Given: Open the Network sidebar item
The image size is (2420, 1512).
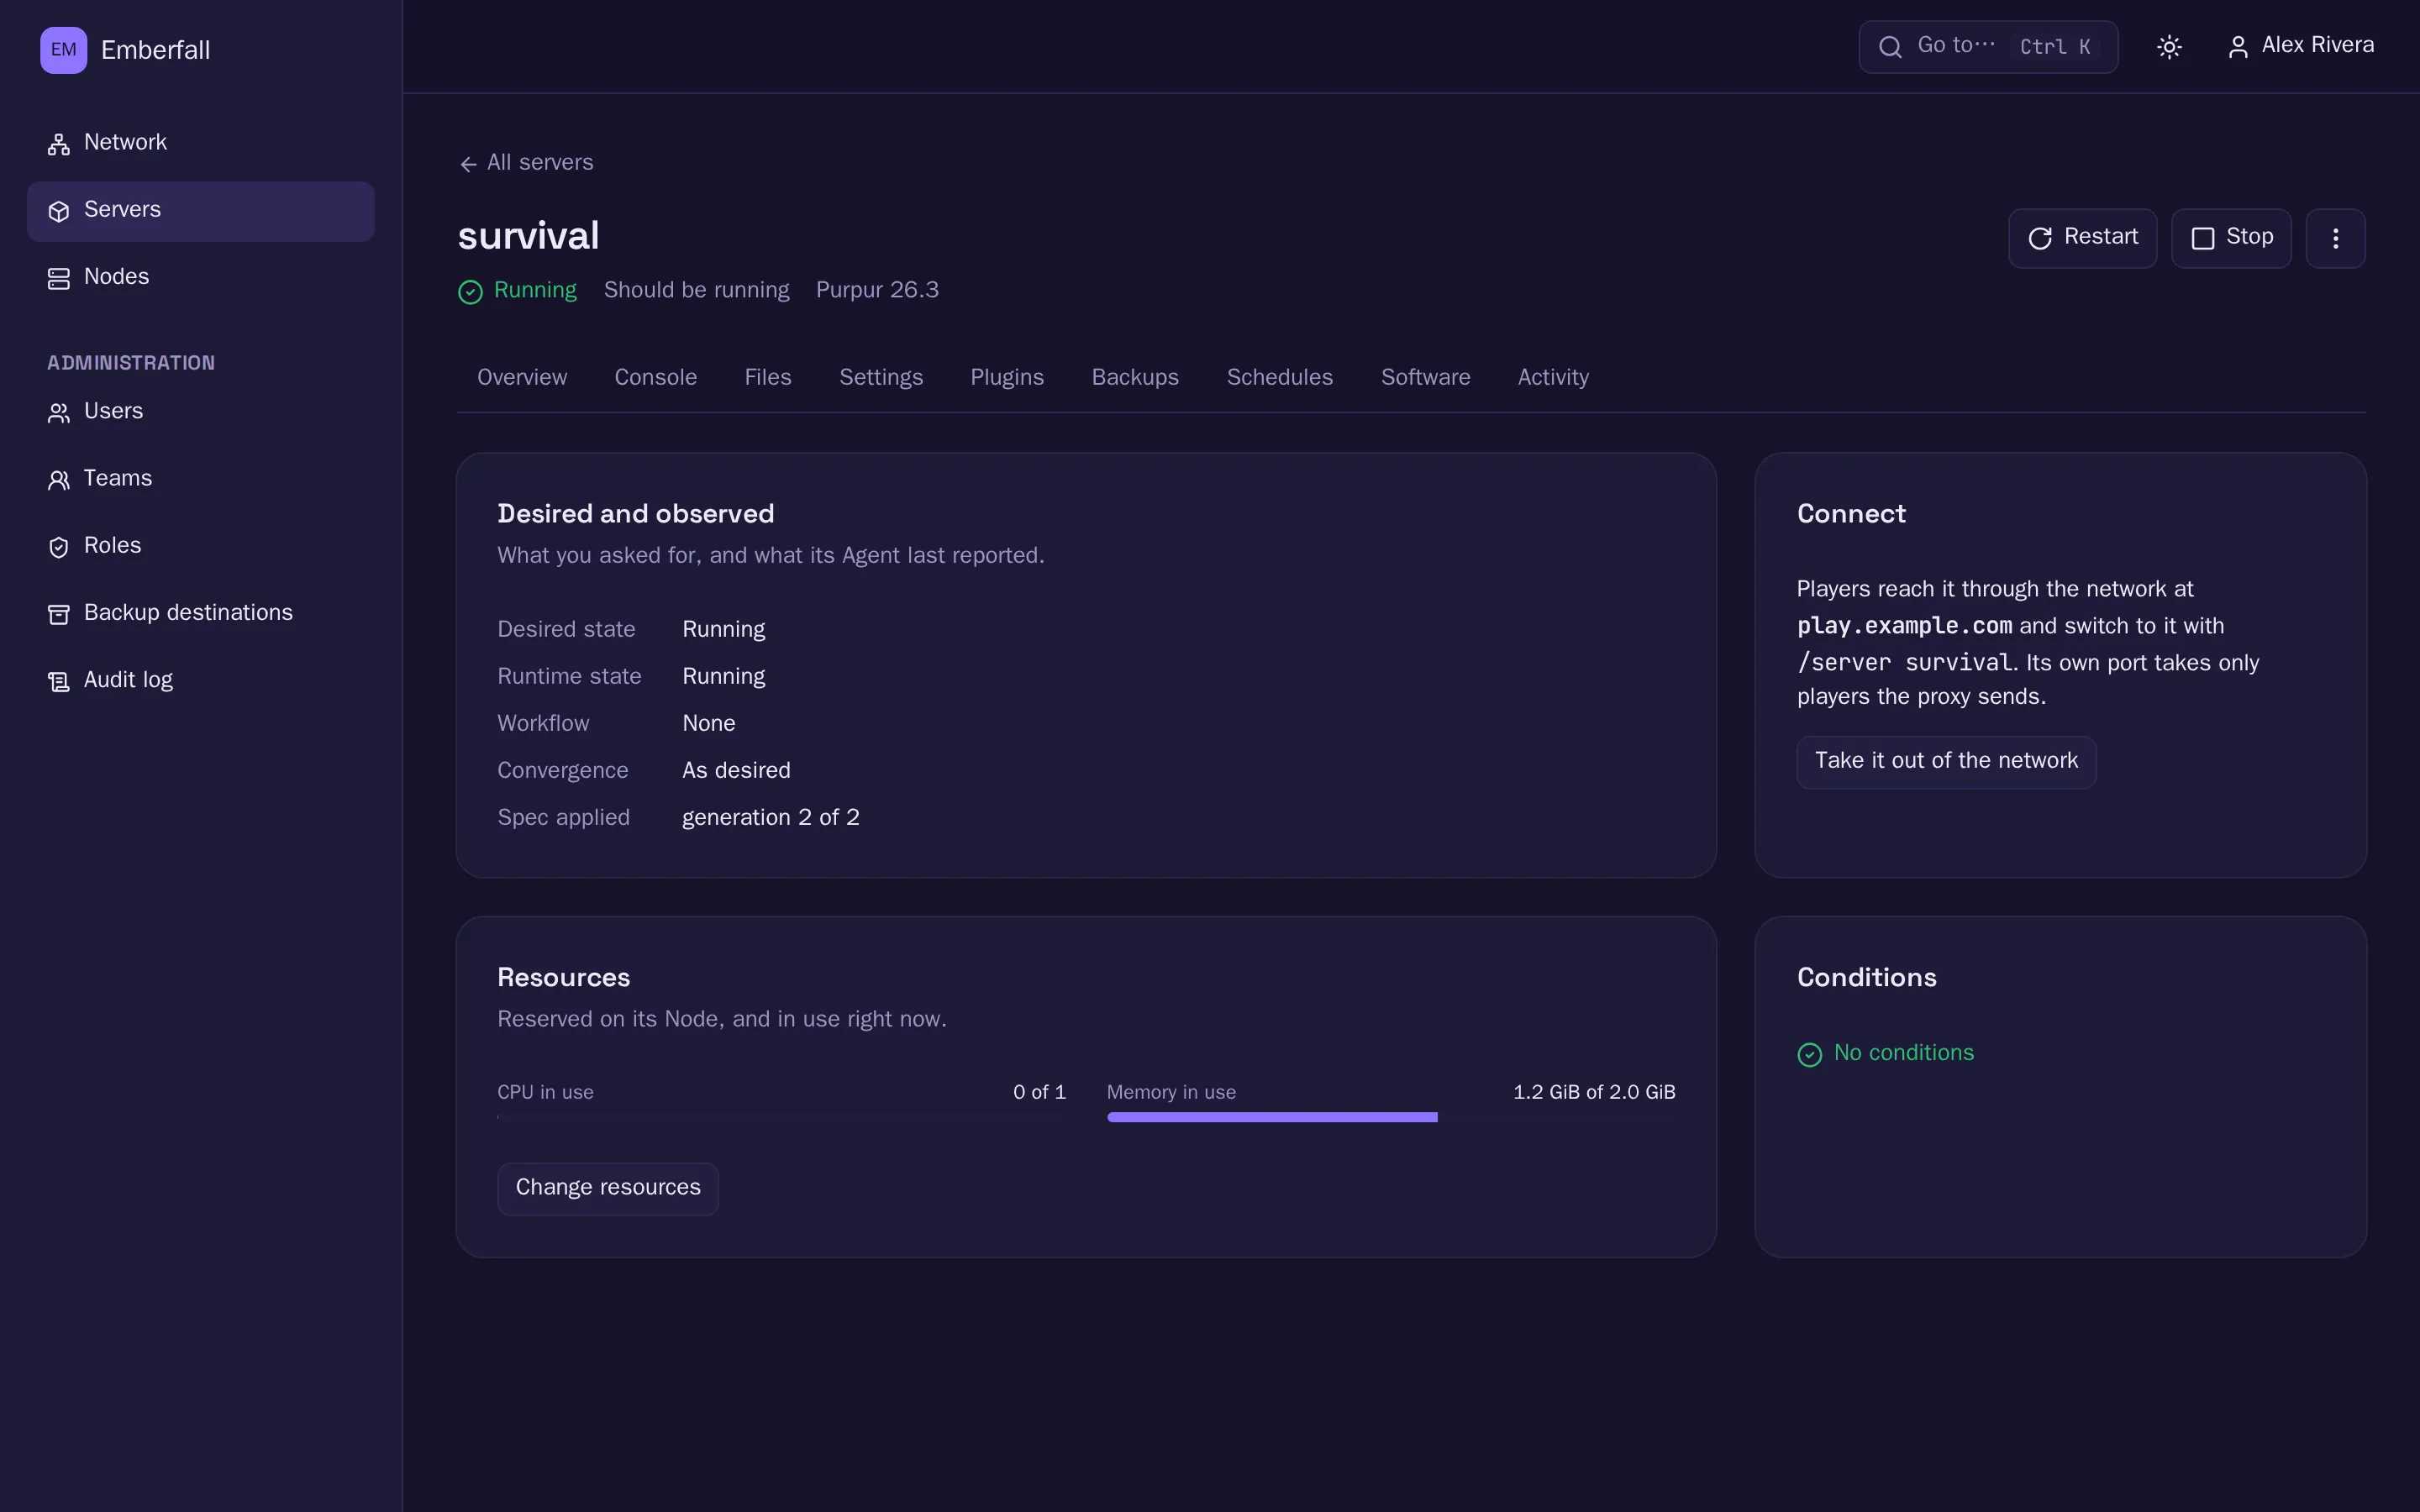Looking at the screenshot, I should (x=200, y=143).
